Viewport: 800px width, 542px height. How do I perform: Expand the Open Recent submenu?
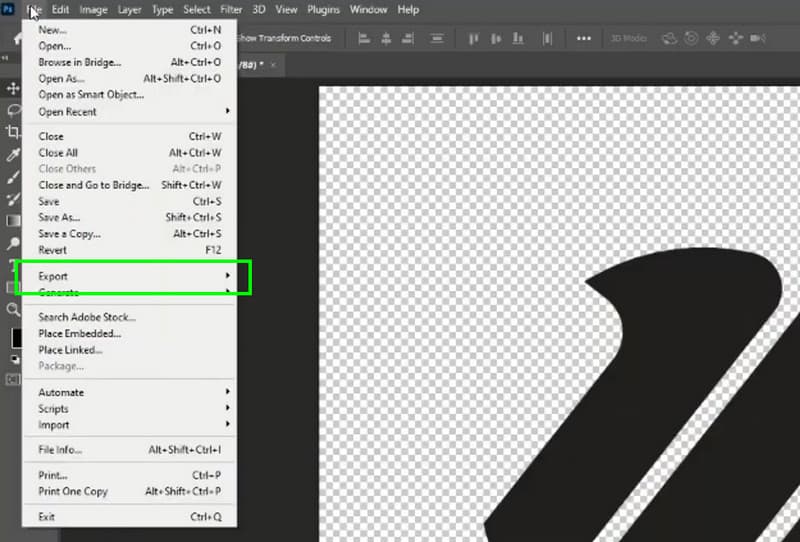[x=130, y=112]
